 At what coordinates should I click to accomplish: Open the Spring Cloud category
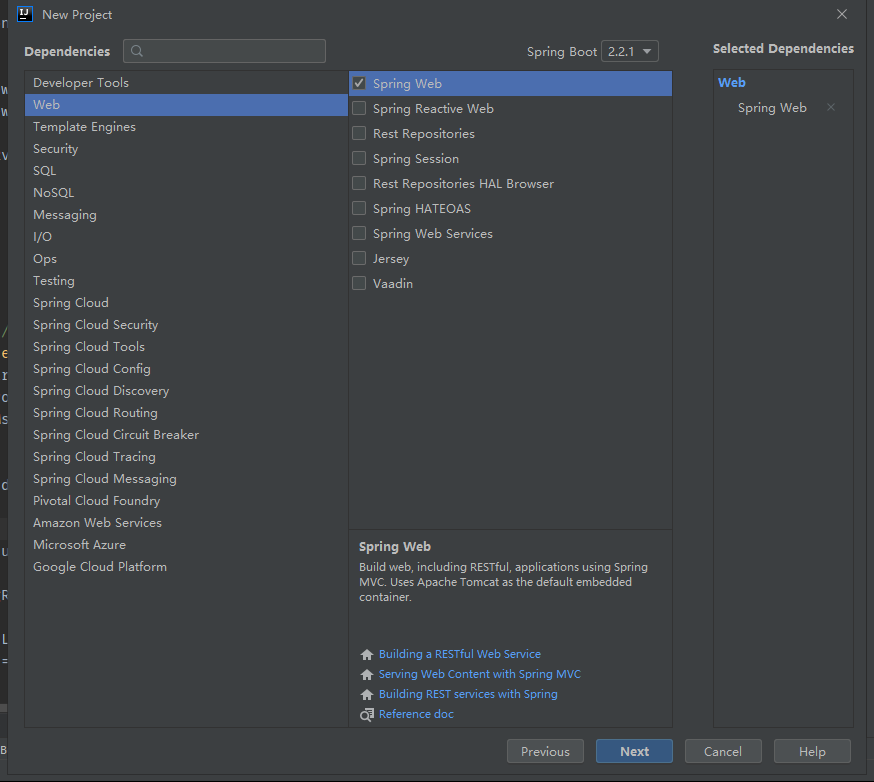pyautogui.click(x=186, y=303)
